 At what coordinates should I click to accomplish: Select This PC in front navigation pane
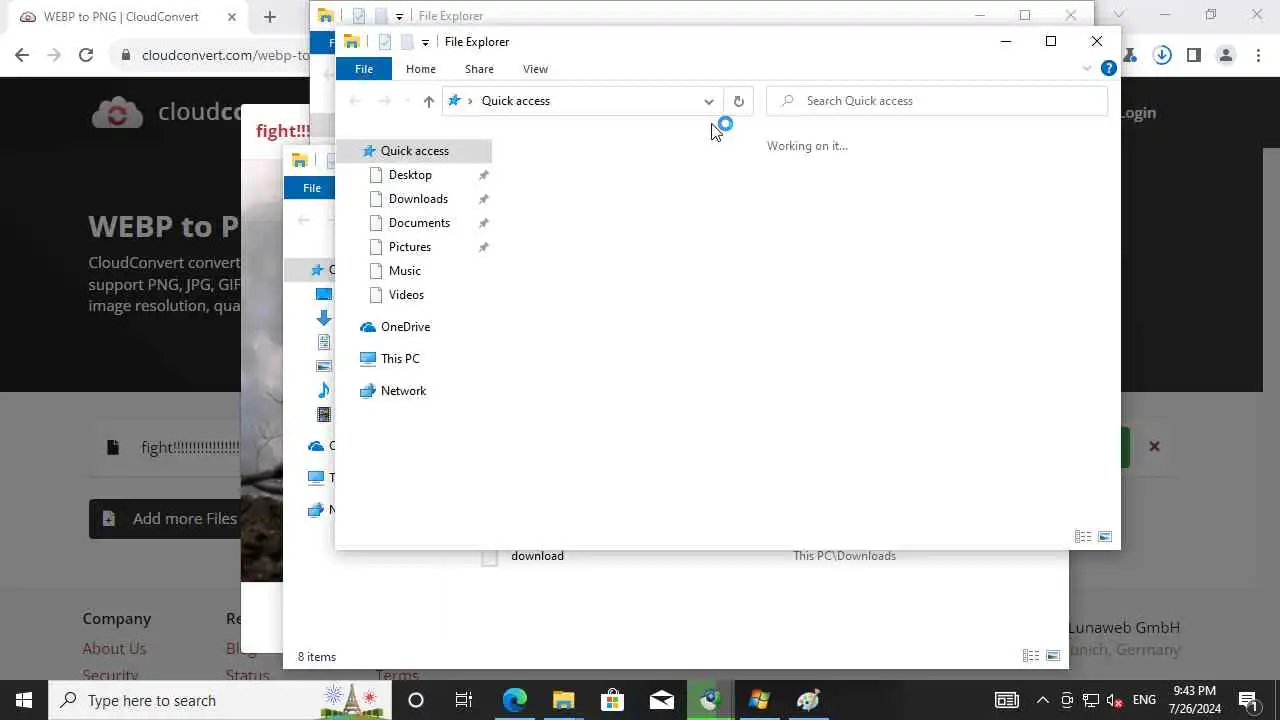point(400,359)
